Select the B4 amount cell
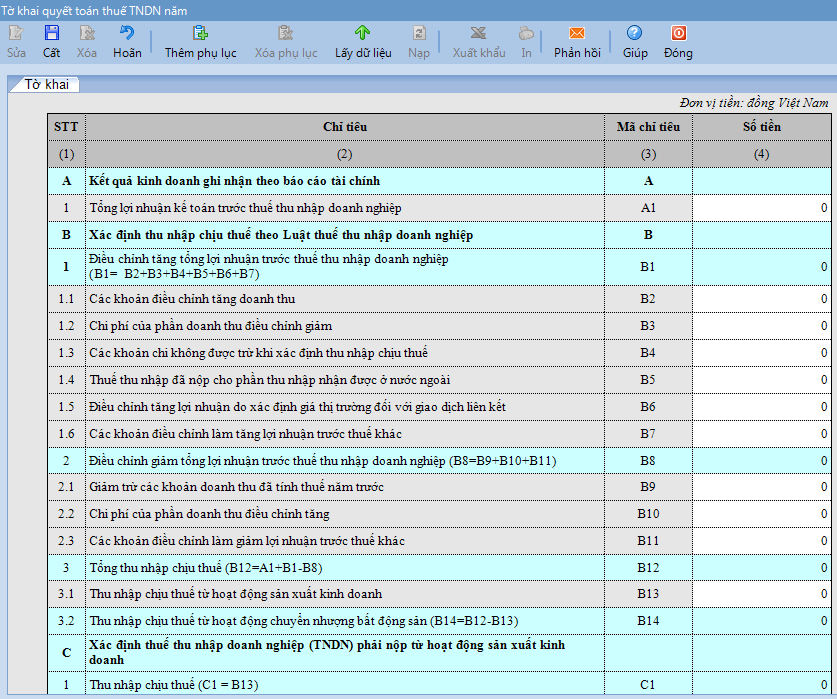Viewport: 837px width, 699px height. point(762,353)
